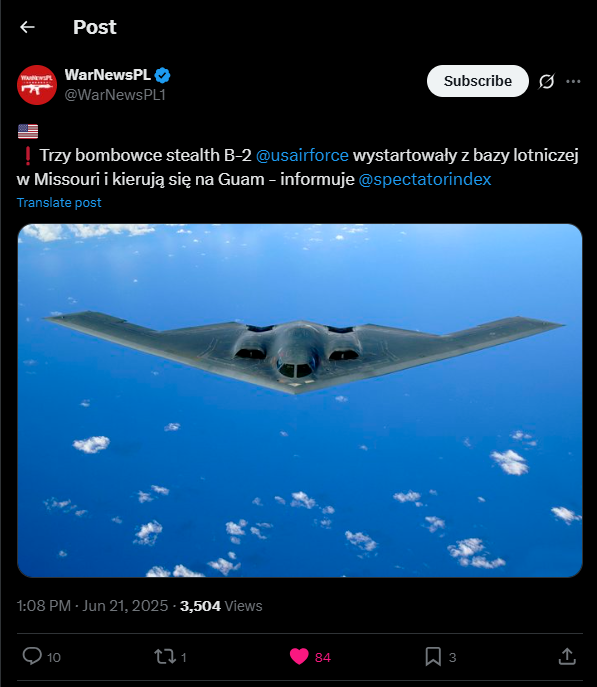
Task: Reply using the comment bubble icon
Action: click(32, 656)
